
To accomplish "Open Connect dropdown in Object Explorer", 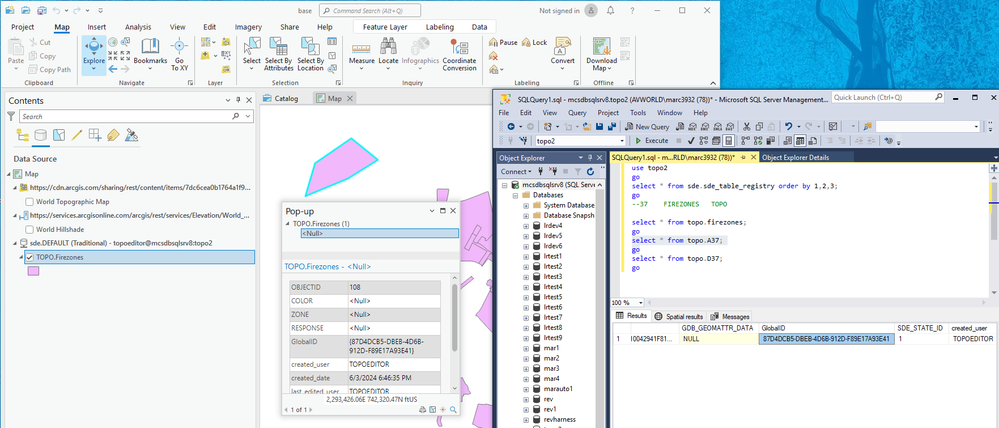I will tap(515, 171).
